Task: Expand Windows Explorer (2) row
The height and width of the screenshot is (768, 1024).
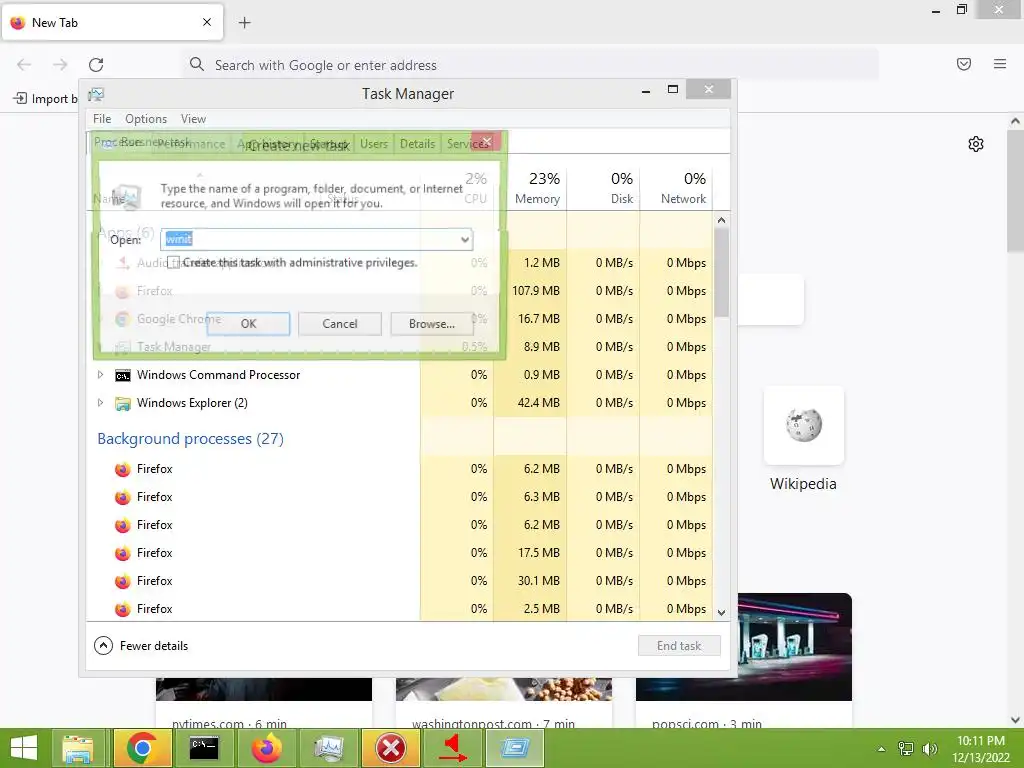Action: point(100,403)
